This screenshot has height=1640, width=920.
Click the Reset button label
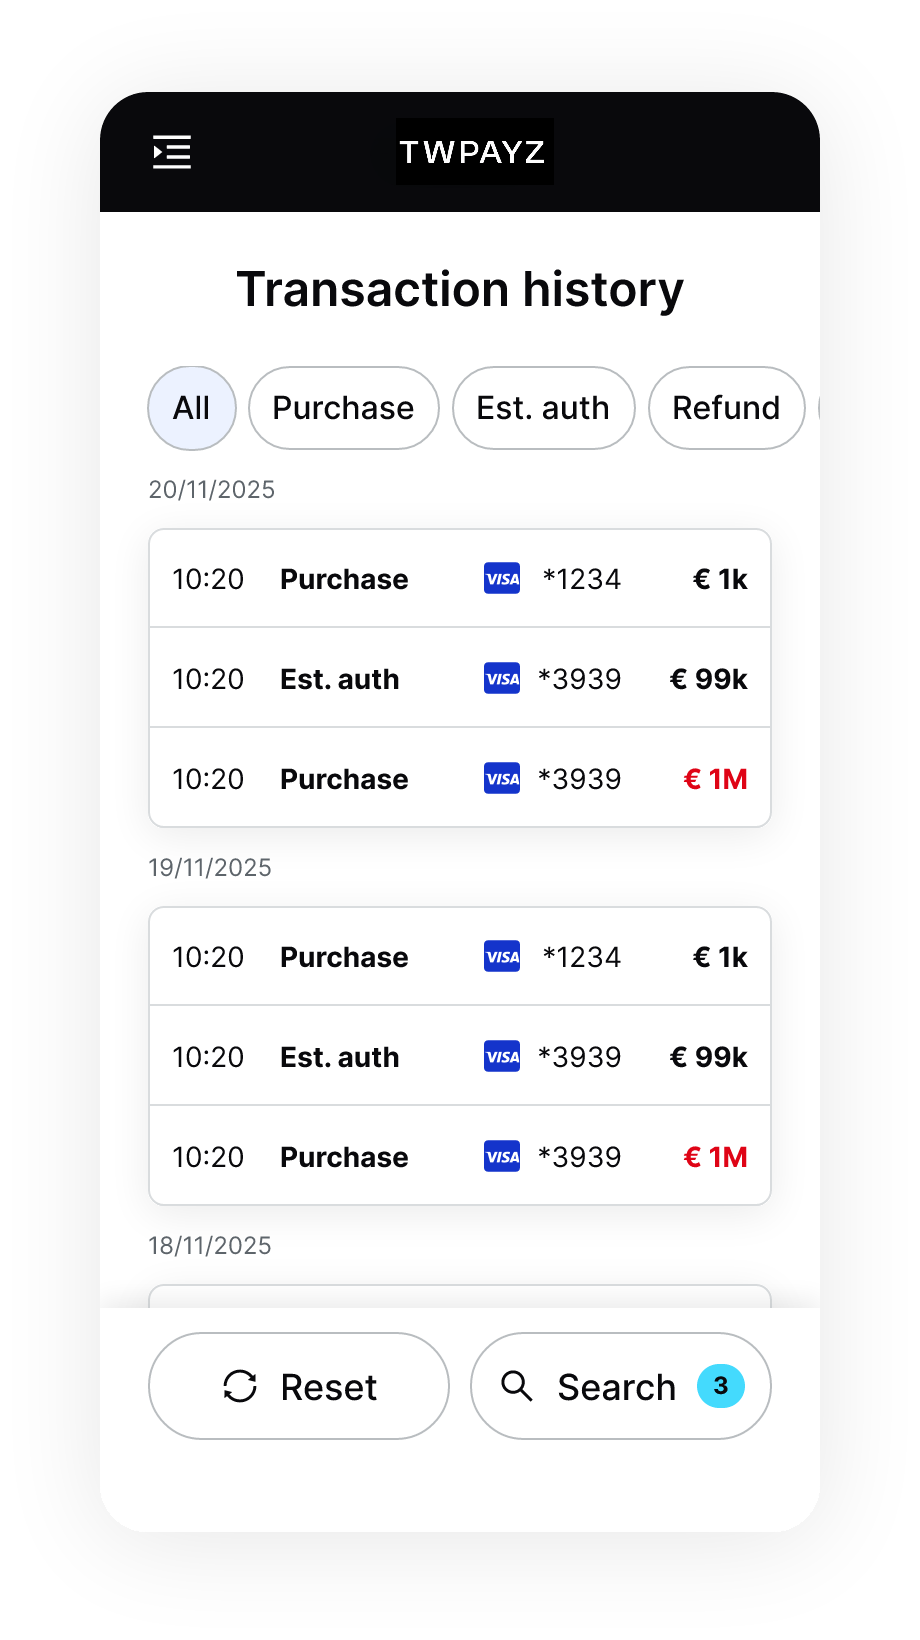[329, 1387]
